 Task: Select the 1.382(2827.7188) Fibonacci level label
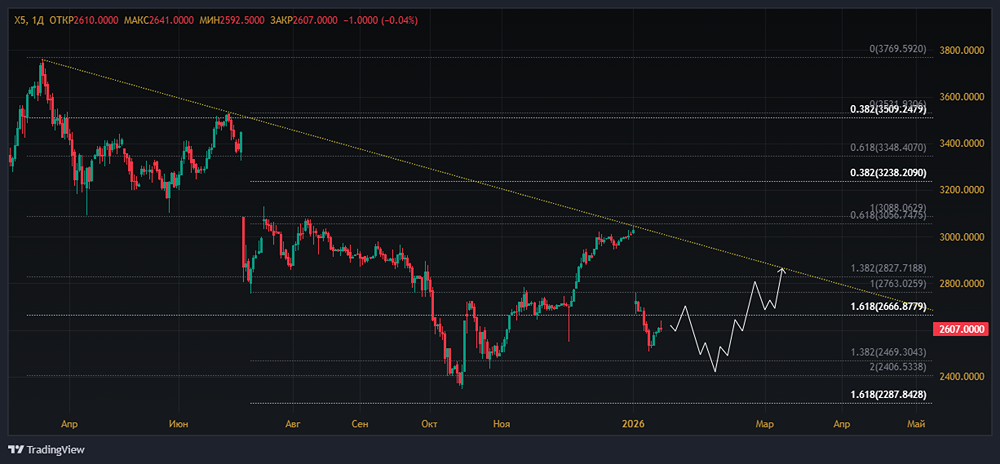tap(888, 268)
